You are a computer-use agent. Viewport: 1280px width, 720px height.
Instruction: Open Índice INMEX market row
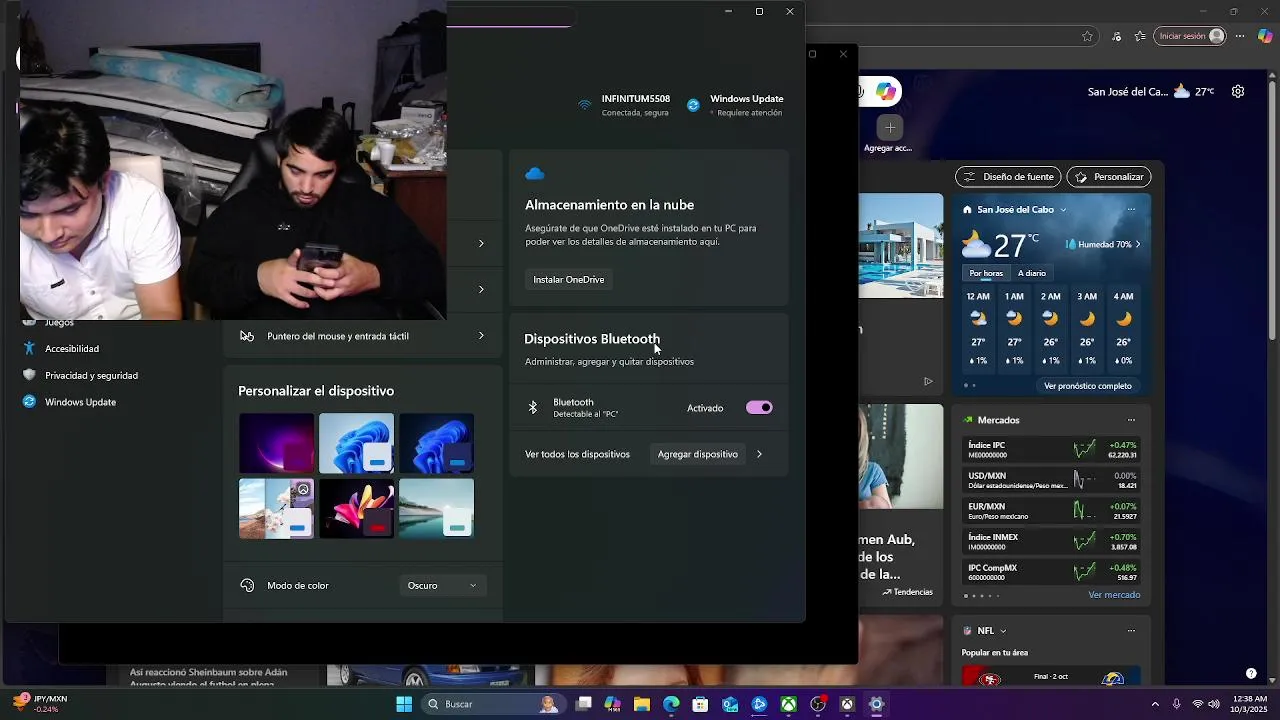click(1052, 541)
